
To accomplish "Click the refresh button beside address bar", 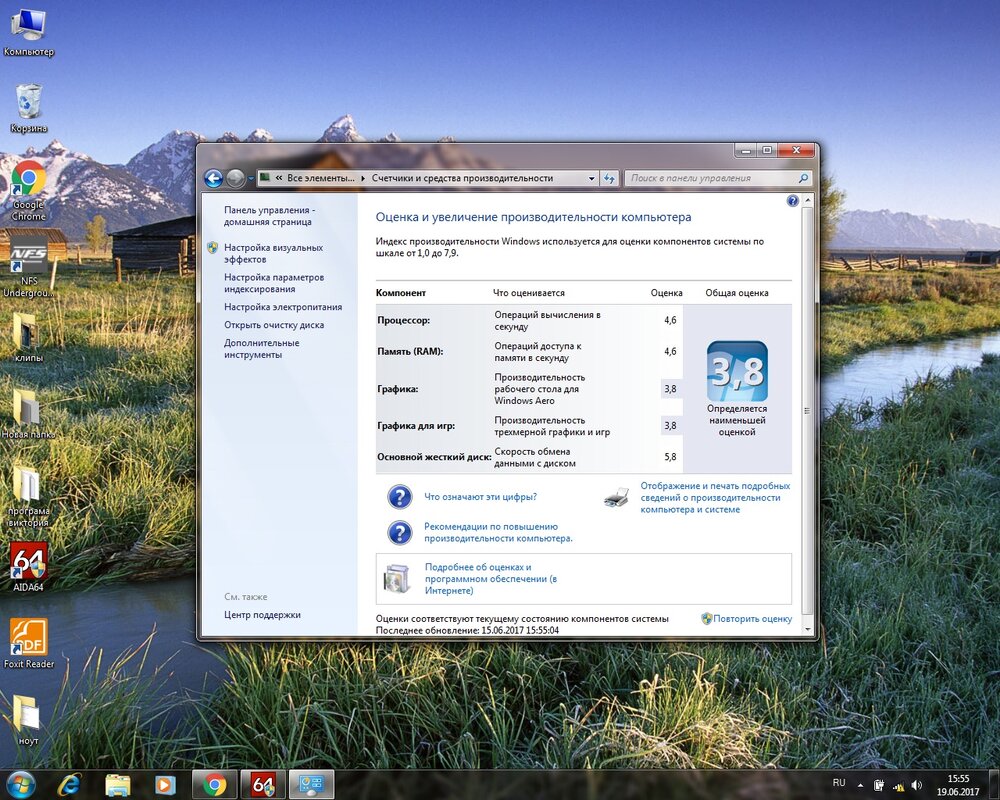I will tap(609, 178).
